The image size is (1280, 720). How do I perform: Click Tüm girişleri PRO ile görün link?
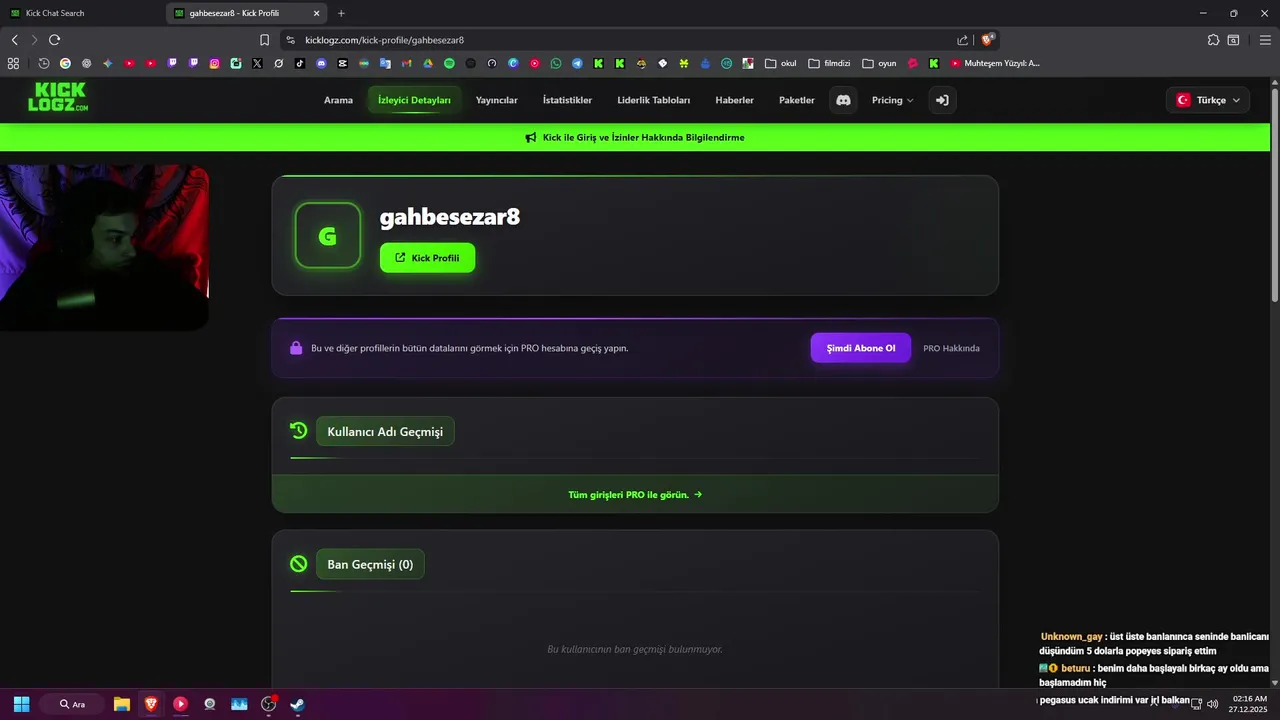click(x=635, y=494)
